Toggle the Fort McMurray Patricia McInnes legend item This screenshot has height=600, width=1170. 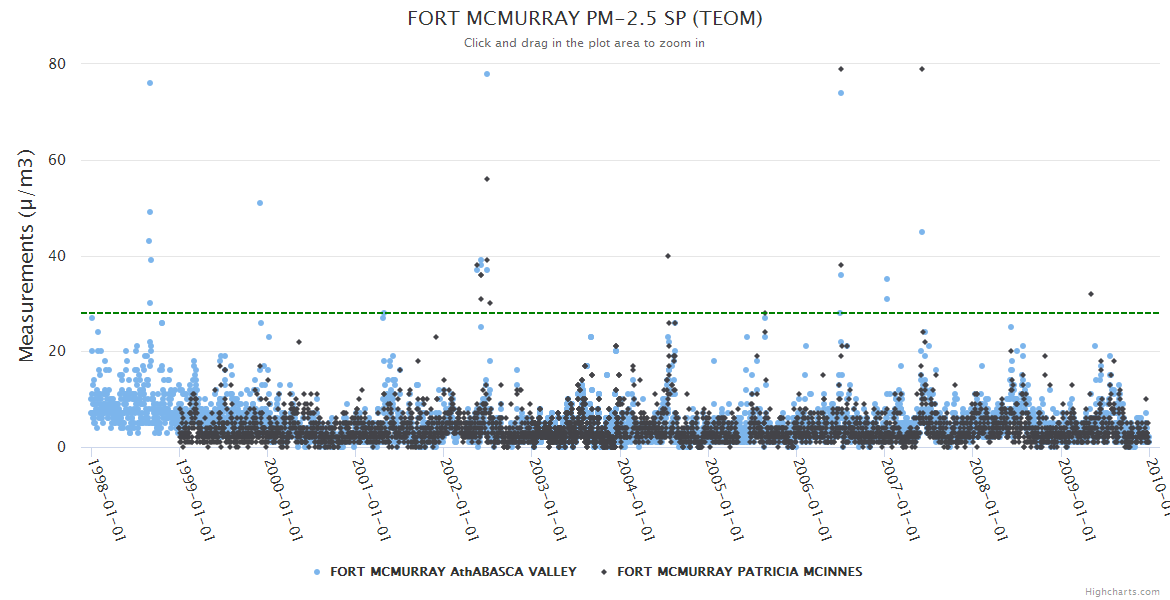coord(739,572)
